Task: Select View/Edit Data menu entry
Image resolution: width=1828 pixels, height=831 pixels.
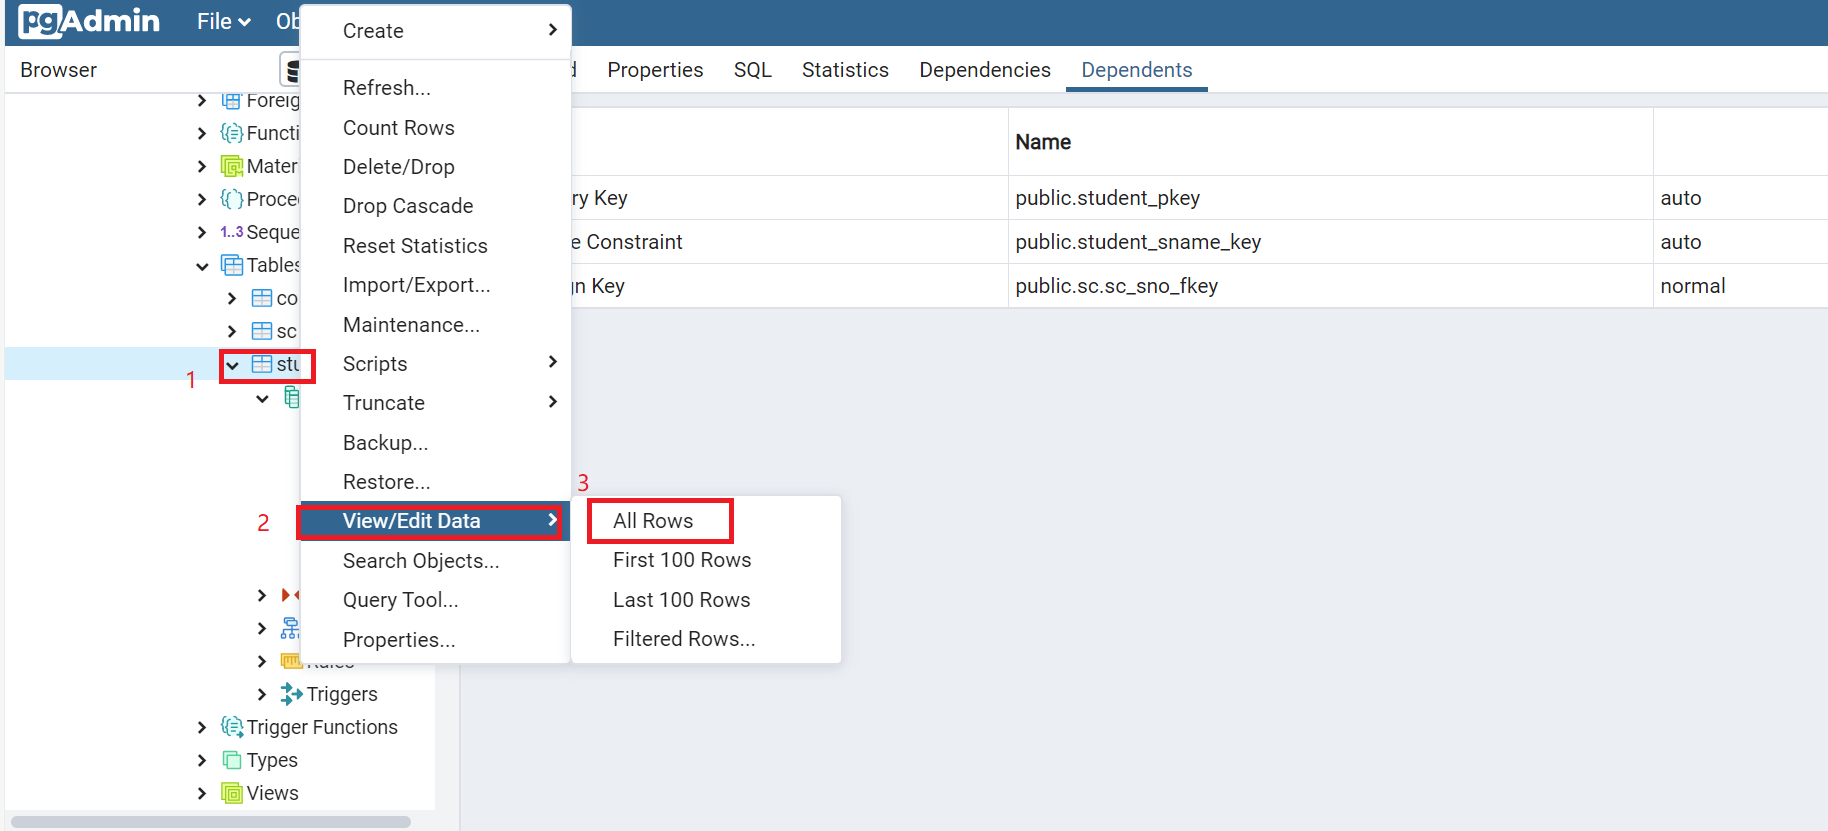Action: pos(436,521)
